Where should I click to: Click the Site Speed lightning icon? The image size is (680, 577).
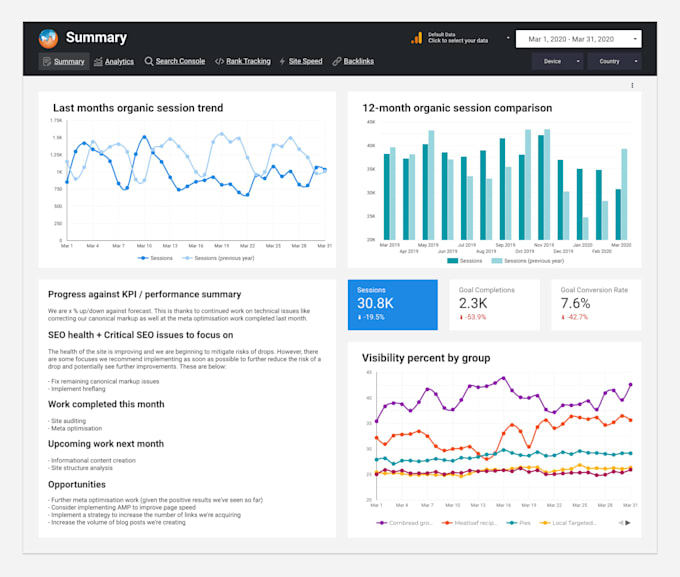282,61
